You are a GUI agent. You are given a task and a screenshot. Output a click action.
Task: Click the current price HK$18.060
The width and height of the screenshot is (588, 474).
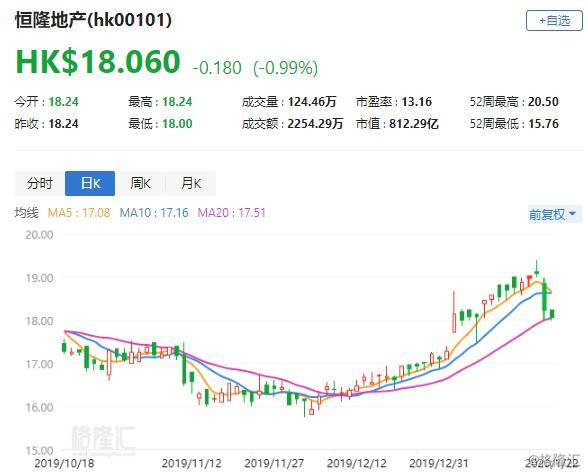point(98,62)
